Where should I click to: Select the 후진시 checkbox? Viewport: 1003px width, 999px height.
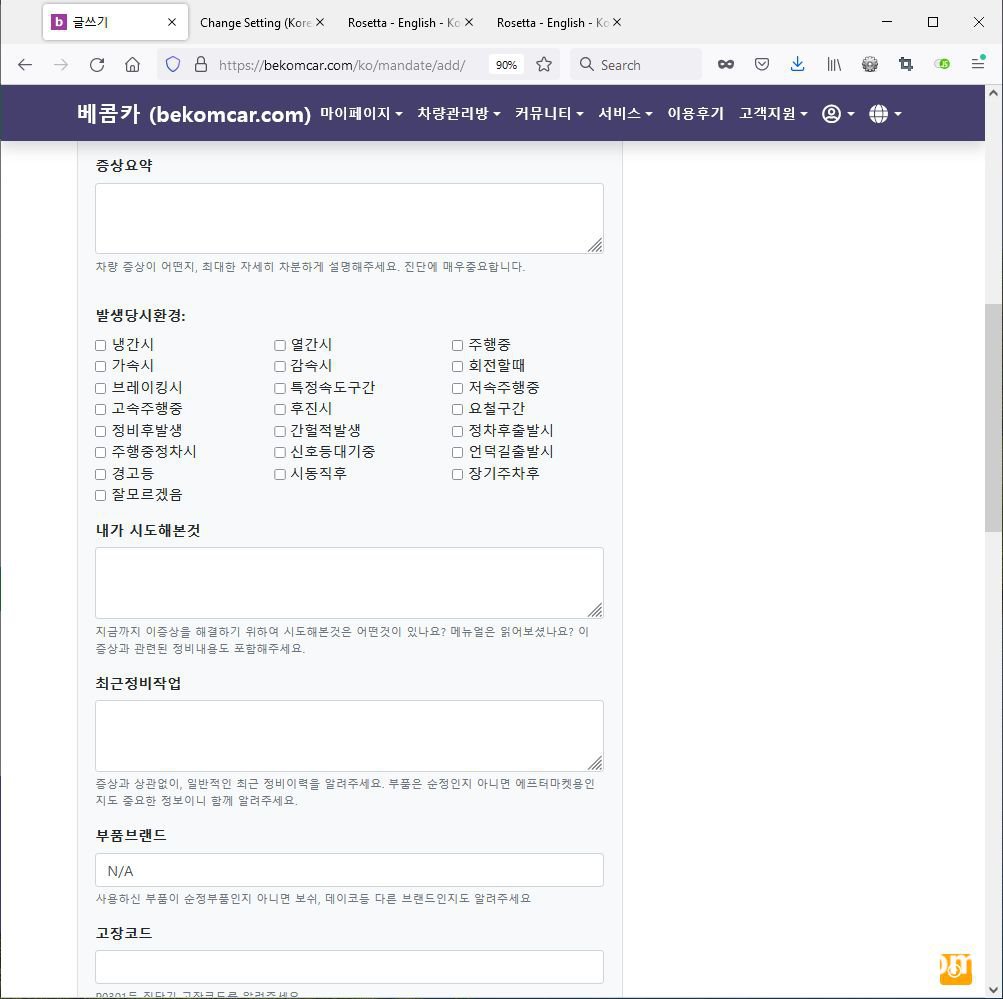280,409
